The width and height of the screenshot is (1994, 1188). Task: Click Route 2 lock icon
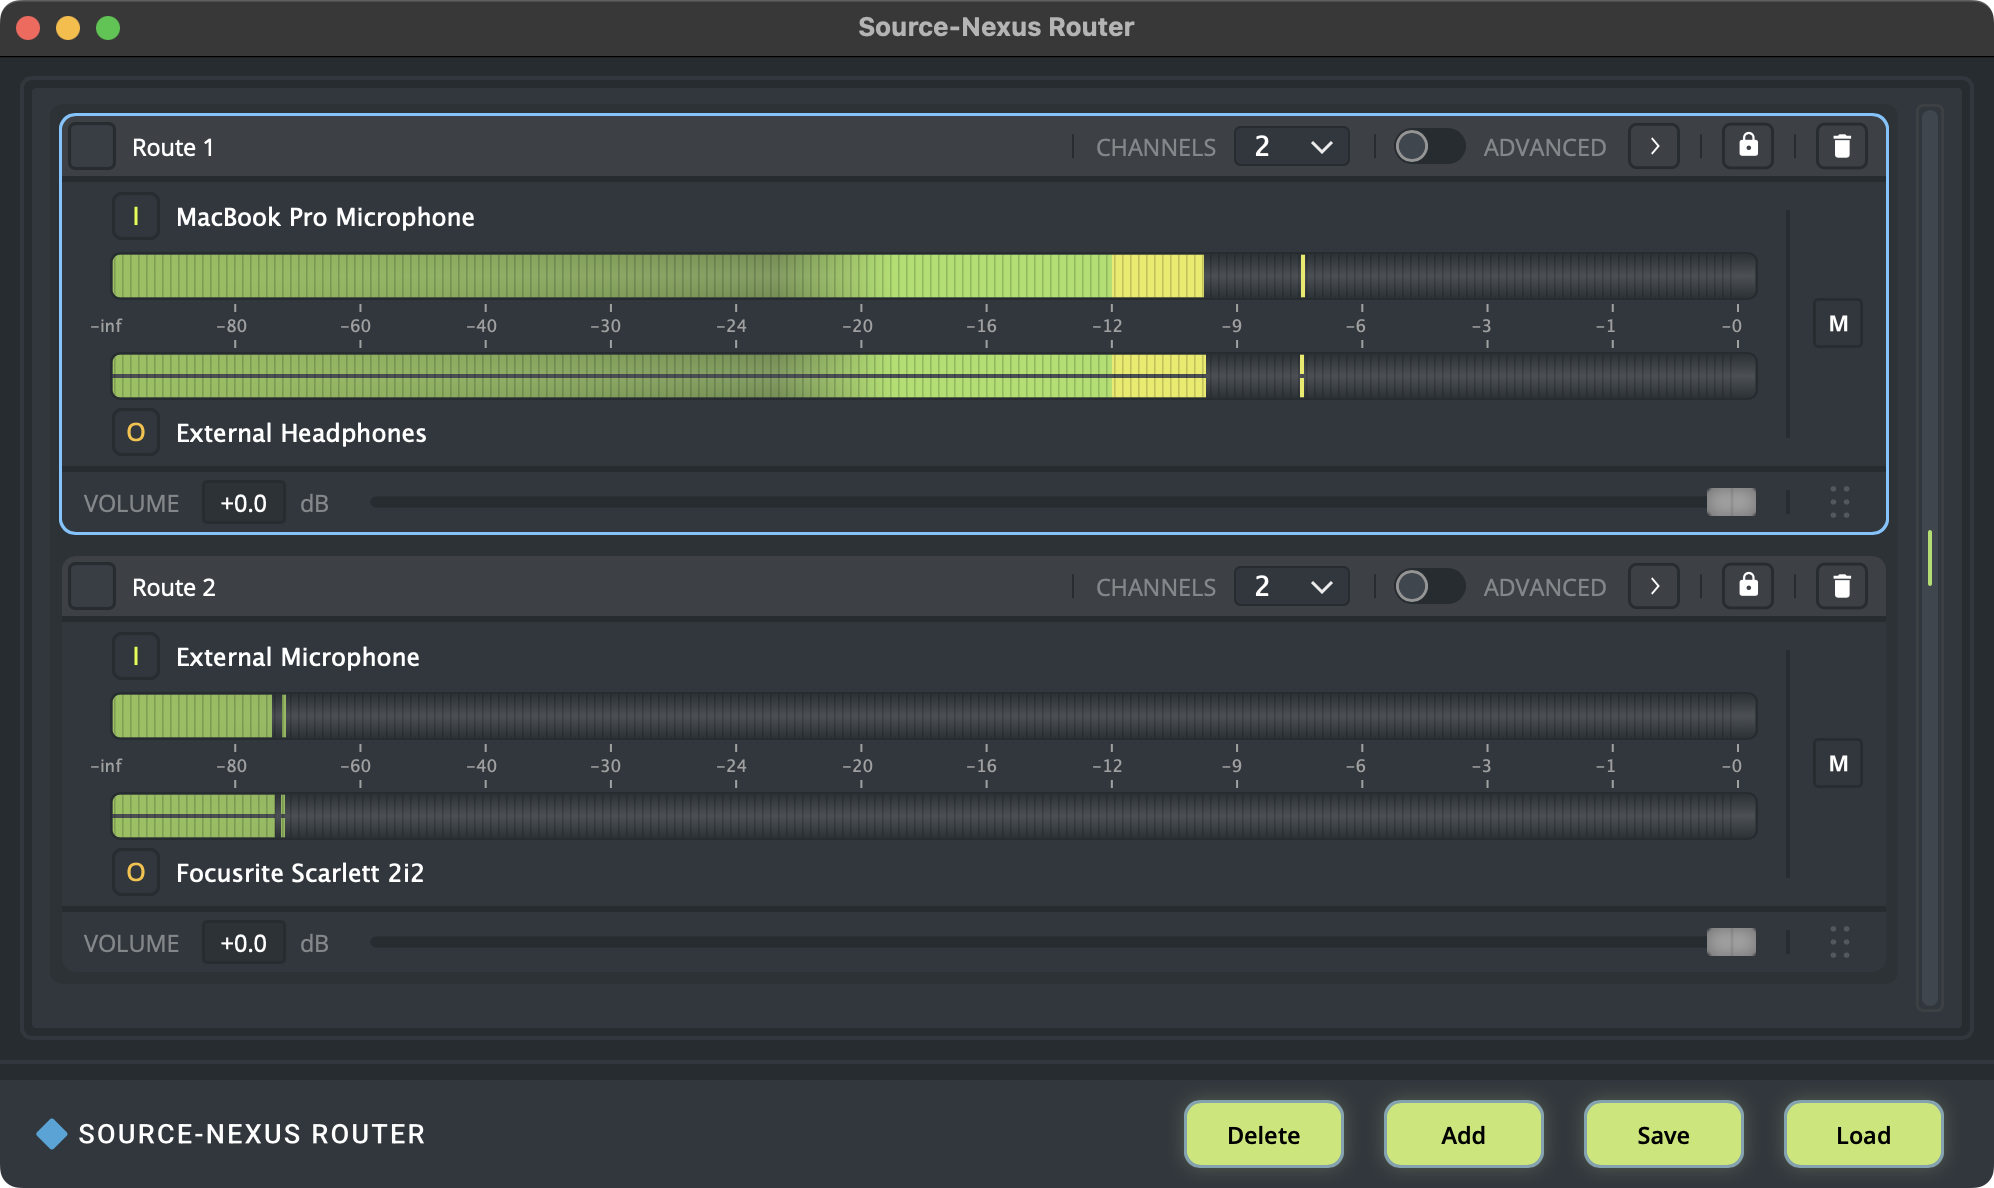[x=1748, y=586]
